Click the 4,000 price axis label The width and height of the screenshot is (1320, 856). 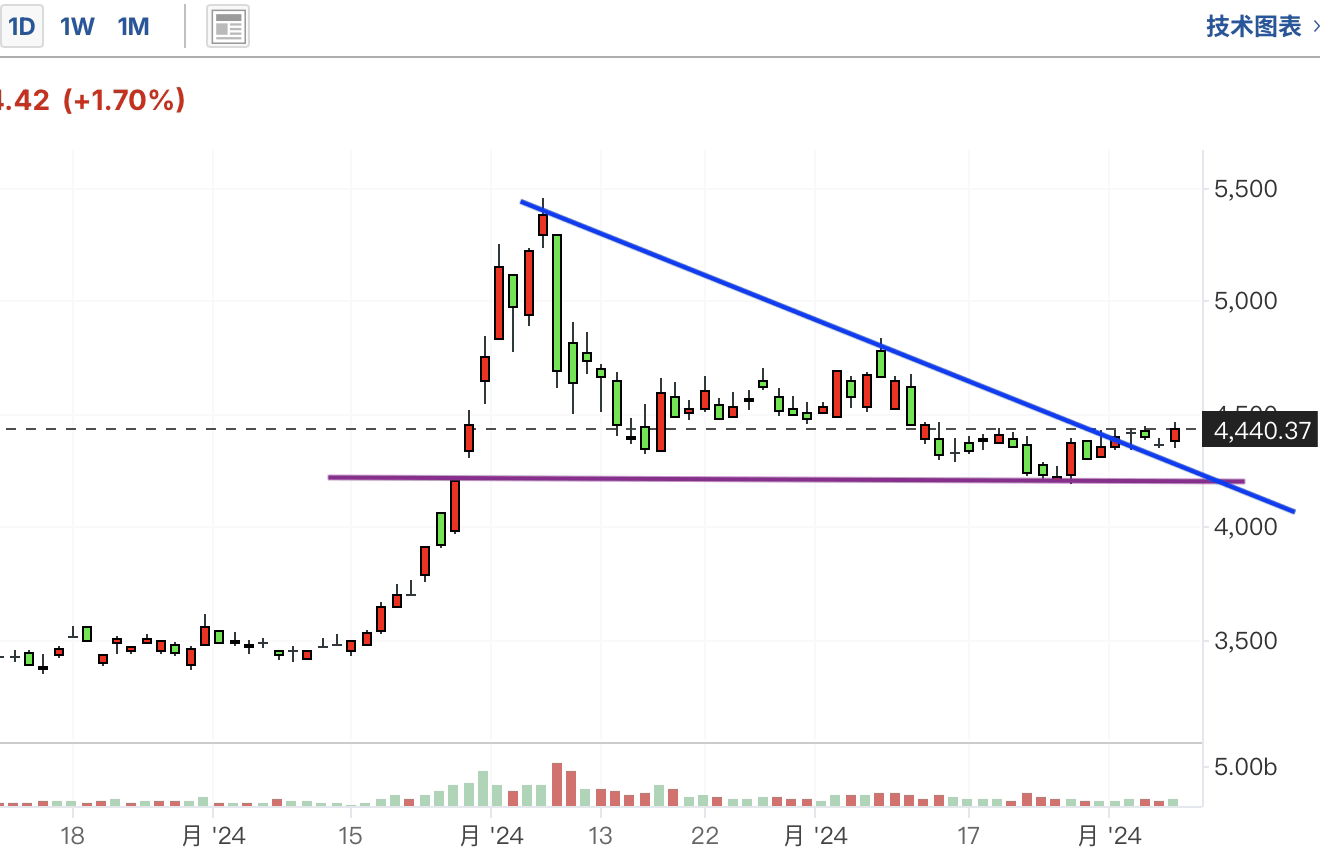pos(1244,527)
